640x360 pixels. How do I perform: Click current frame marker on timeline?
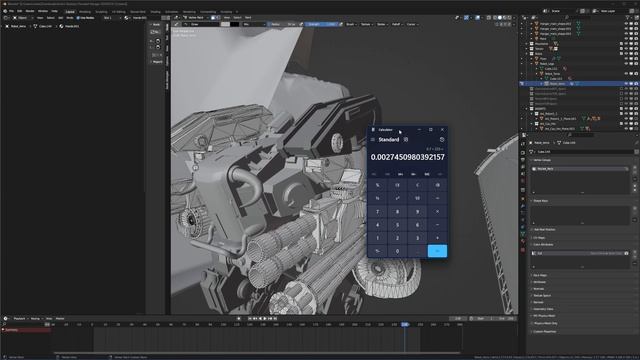coord(404,324)
